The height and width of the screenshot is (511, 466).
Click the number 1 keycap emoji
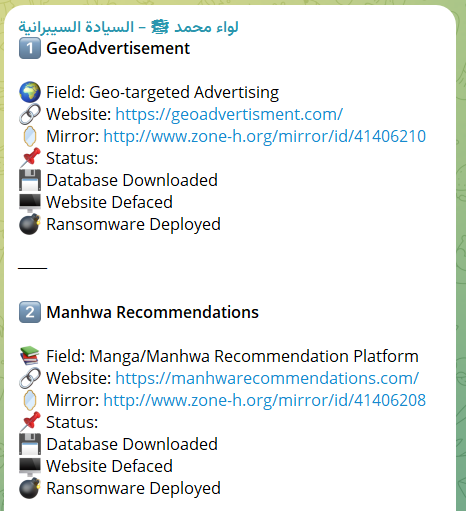30,48
